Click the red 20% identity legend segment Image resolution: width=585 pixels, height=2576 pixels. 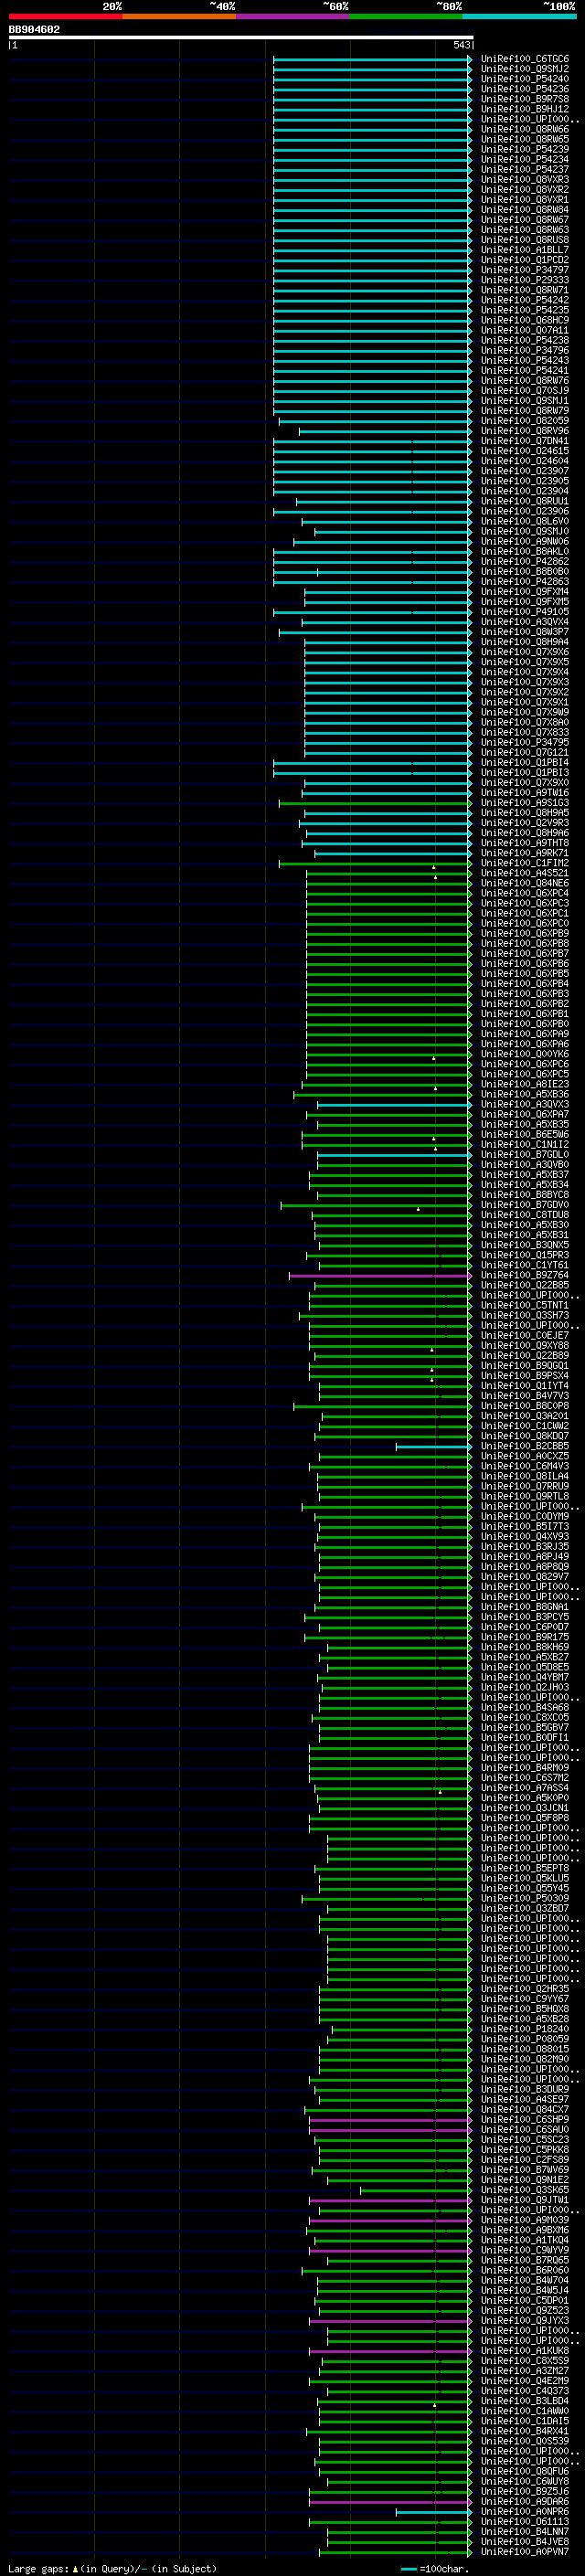coord(65,16)
